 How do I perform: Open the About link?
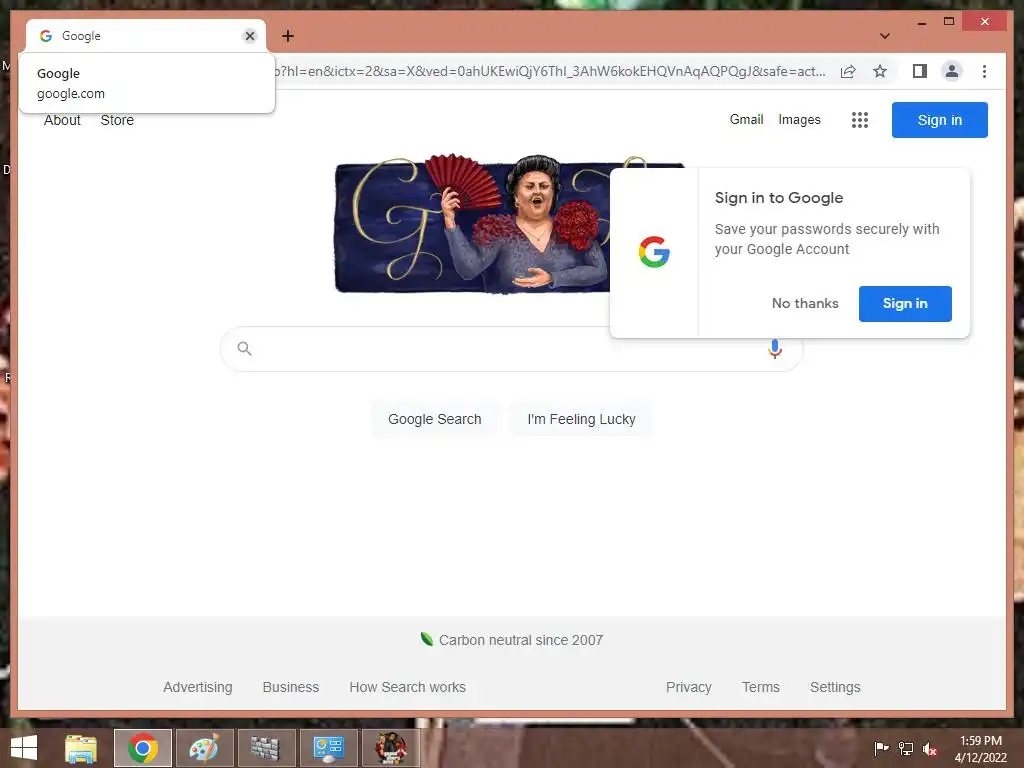(62, 120)
